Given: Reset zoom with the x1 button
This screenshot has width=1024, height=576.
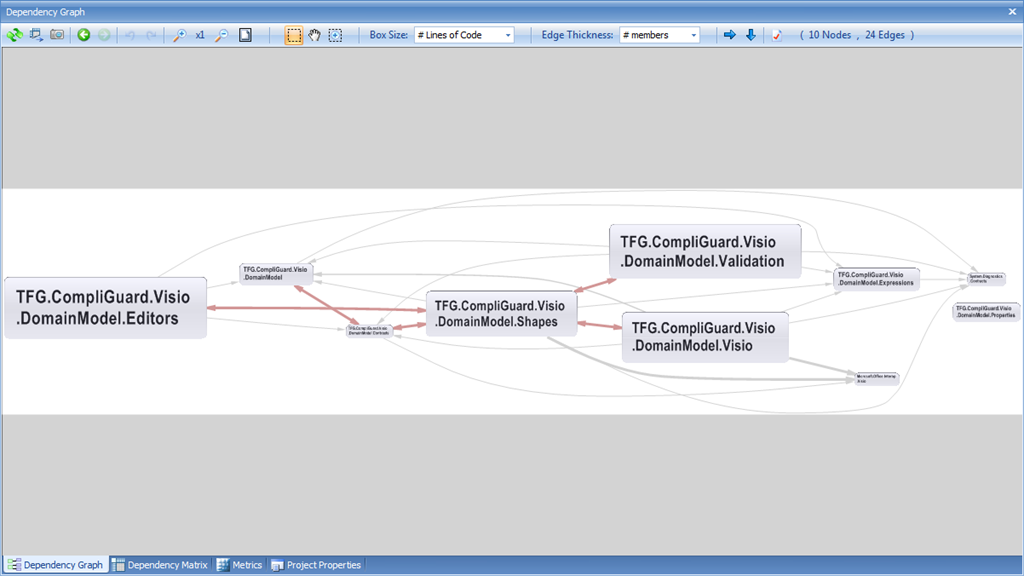Looking at the screenshot, I should tap(200, 35).
